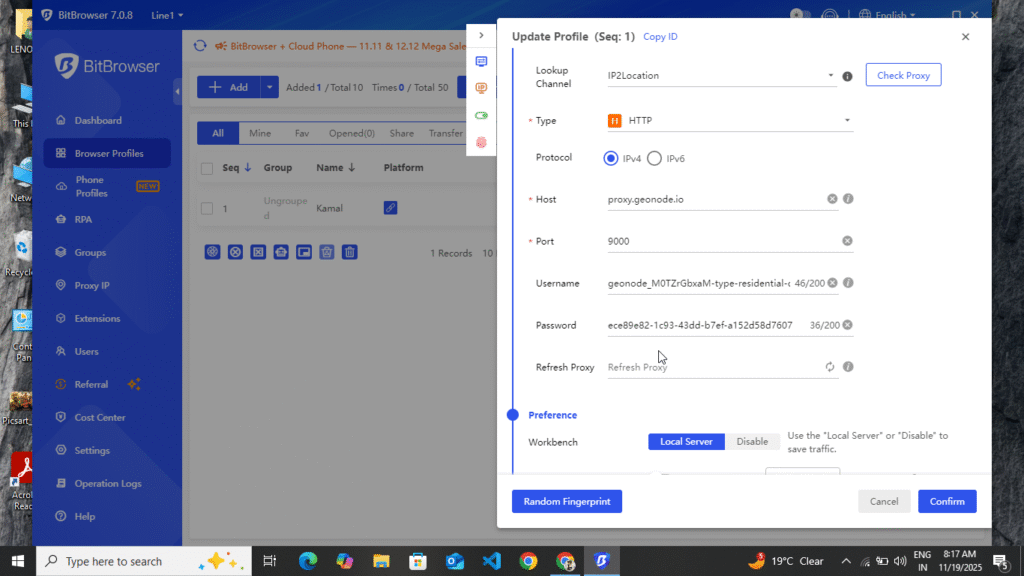Image resolution: width=1024 pixels, height=576 pixels.
Task: Click the trash icon to batch delete profiles
Action: (x=349, y=252)
